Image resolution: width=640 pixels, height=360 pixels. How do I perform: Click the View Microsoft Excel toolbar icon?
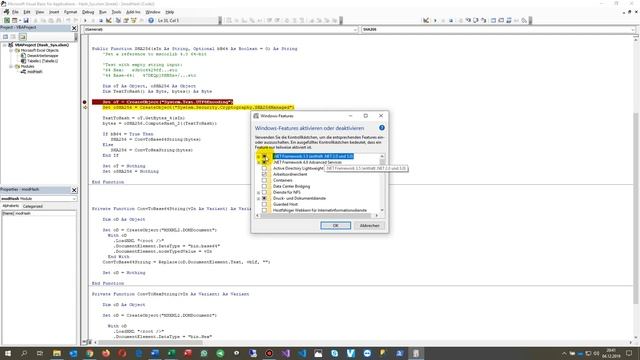pyautogui.click(x=7, y=20)
